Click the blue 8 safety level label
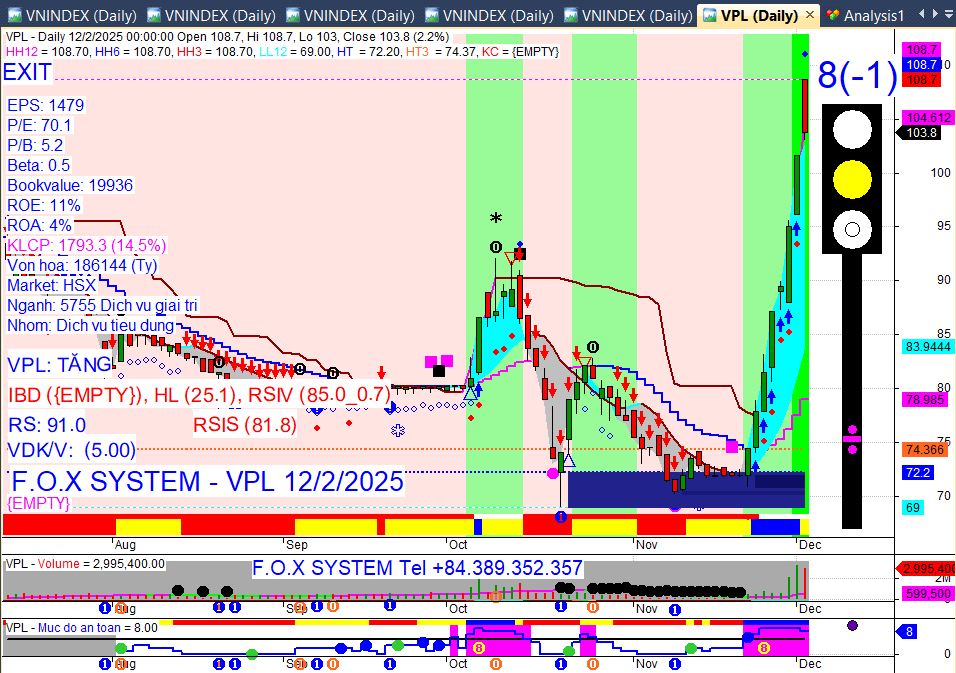The image size is (956, 673). (x=908, y=632)
